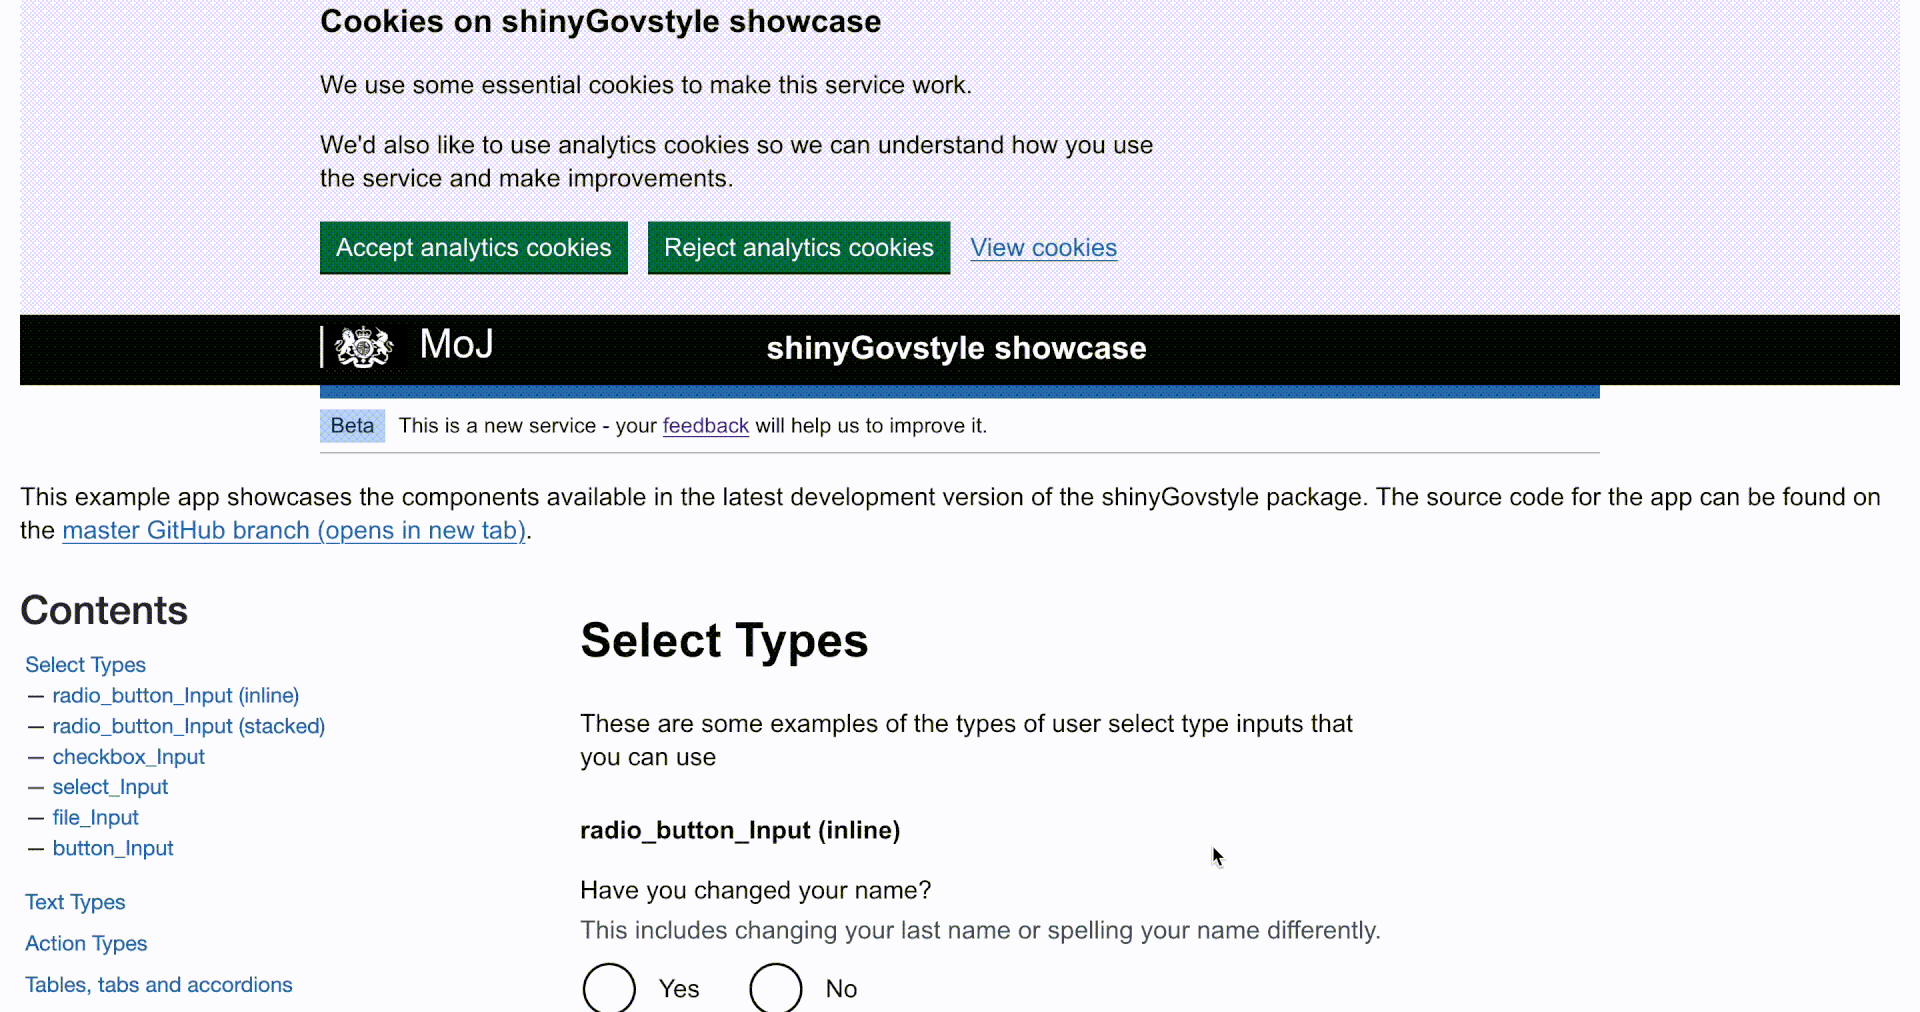Viewport: 1920px width, 1012px height.
Task: Accept analytics cookies
Action: [474, 247]
